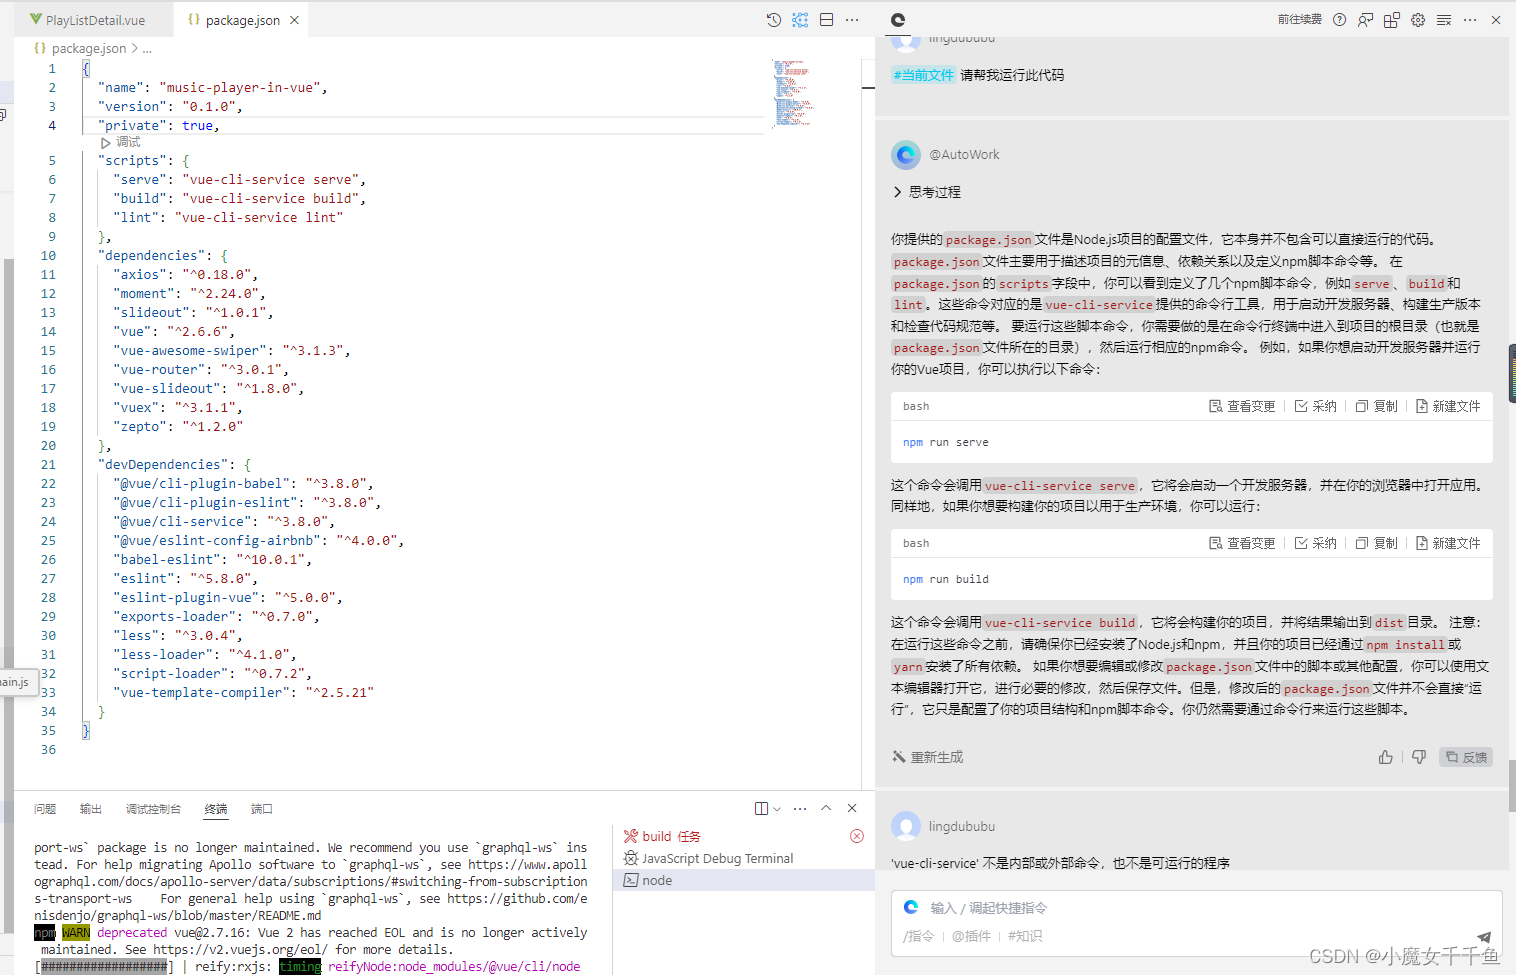The width and height of the screenshot is (1516, 975).
Task: Click the debug play icon above scripts
Action: (x=106, y=143)
